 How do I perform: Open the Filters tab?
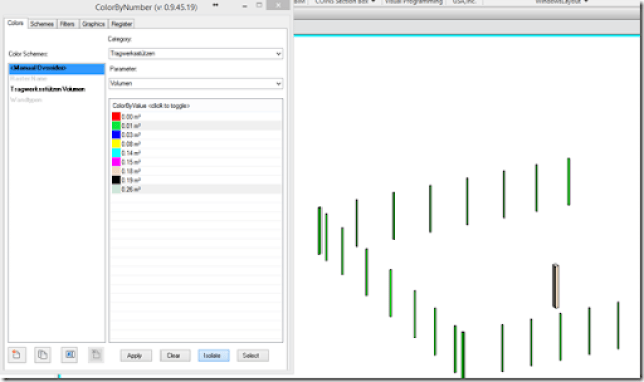point(67,24)
